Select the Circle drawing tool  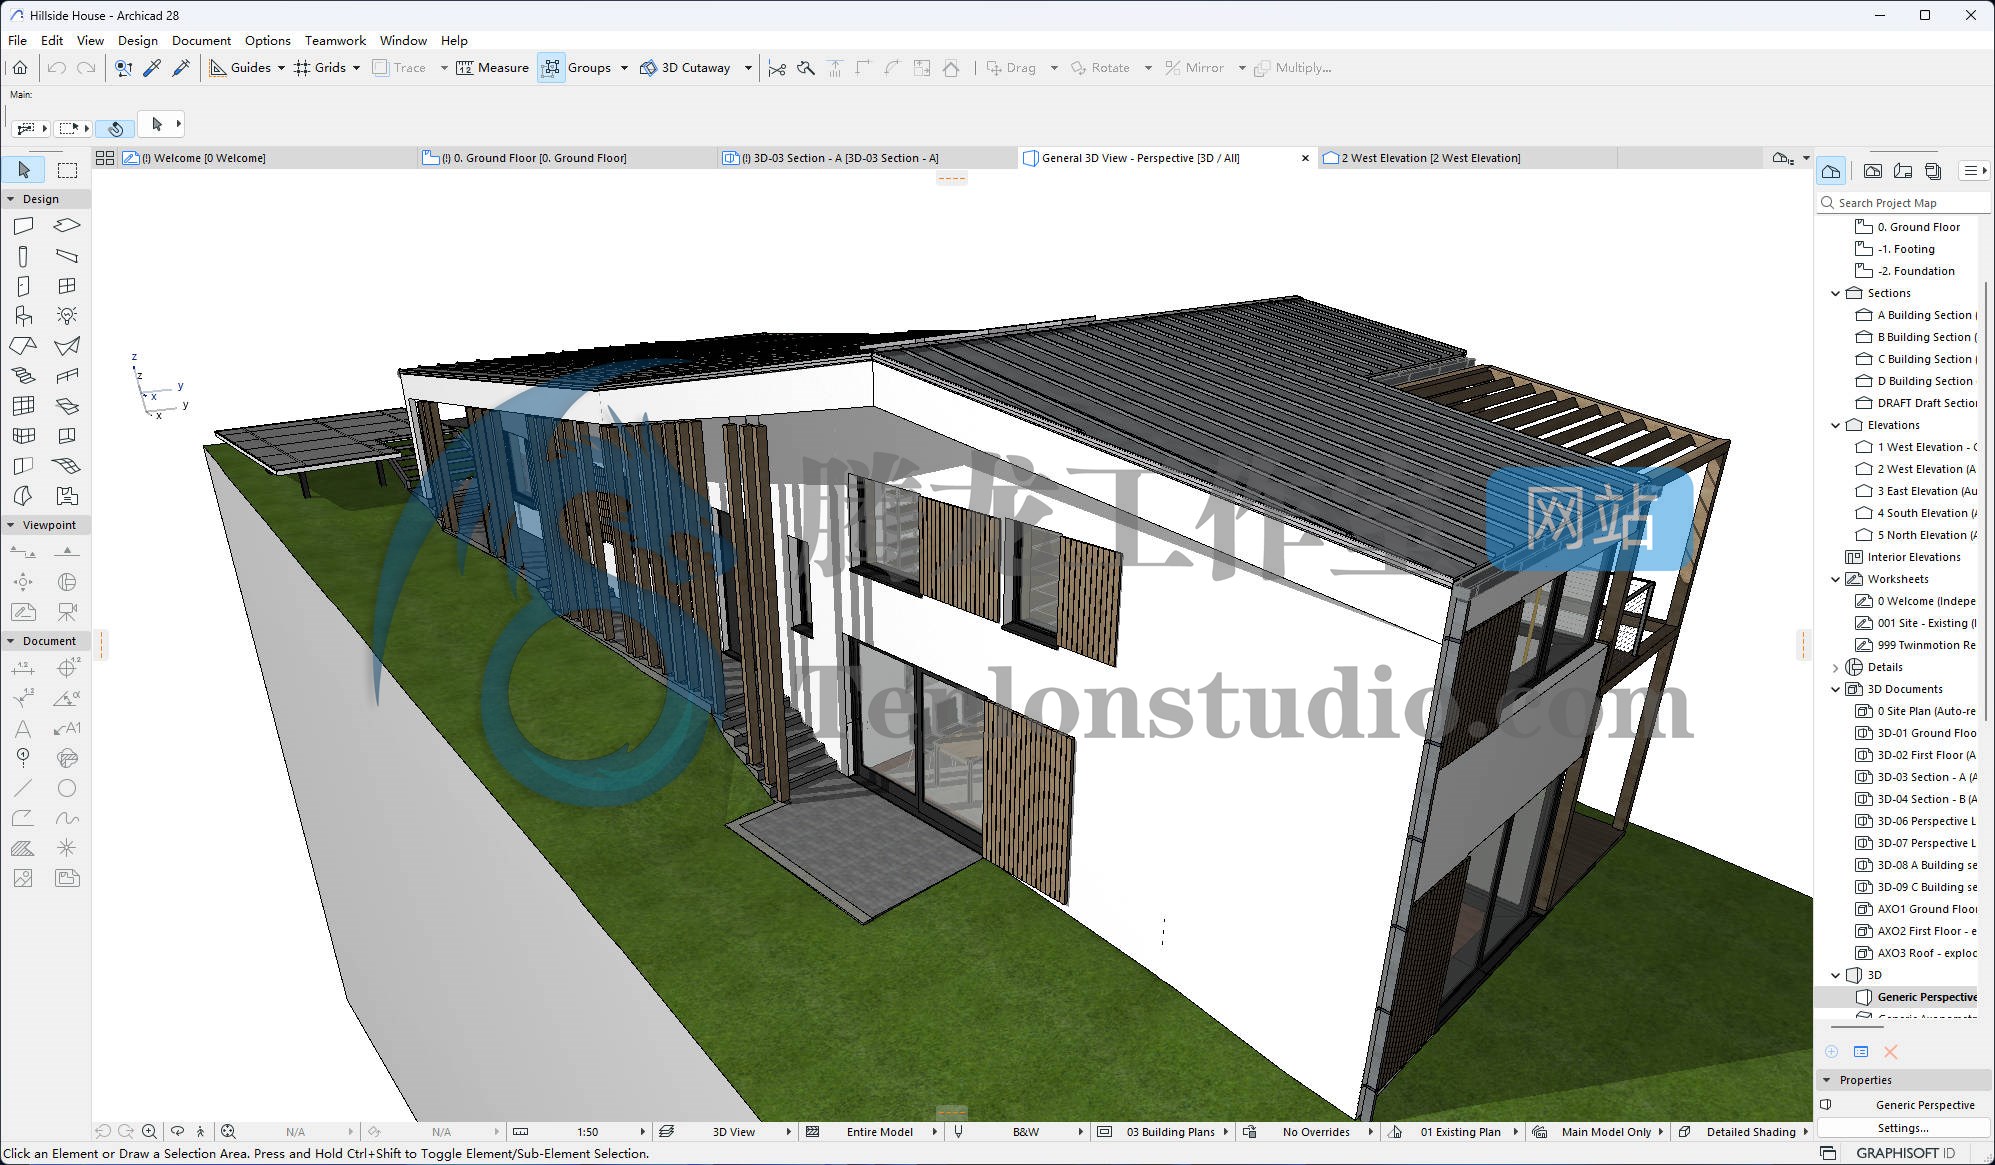click(x=67, y=788)
